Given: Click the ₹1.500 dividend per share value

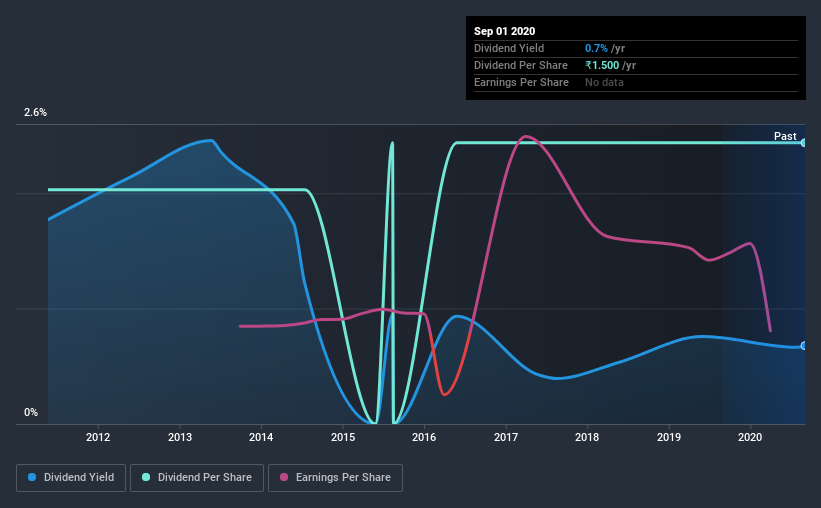Looking at the screenshot, I should (602, 65).
